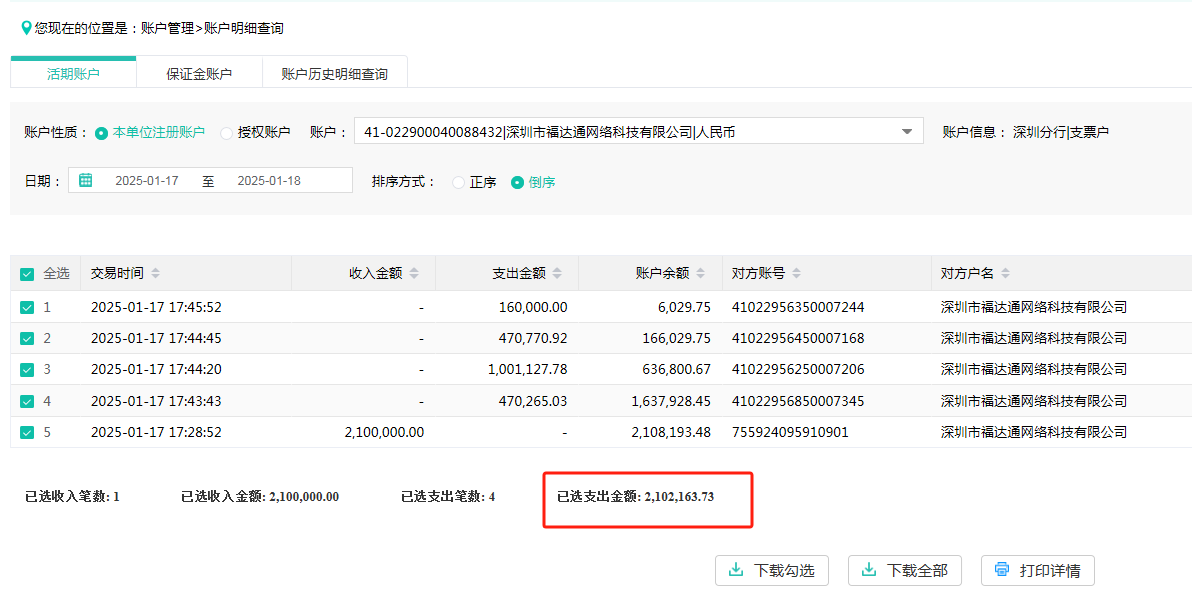Image resolution: width=1192 pixels, height=601 pixels.
Task: Click 下载勾选 button
Action: pyautogui.click(x=772, y=570)
